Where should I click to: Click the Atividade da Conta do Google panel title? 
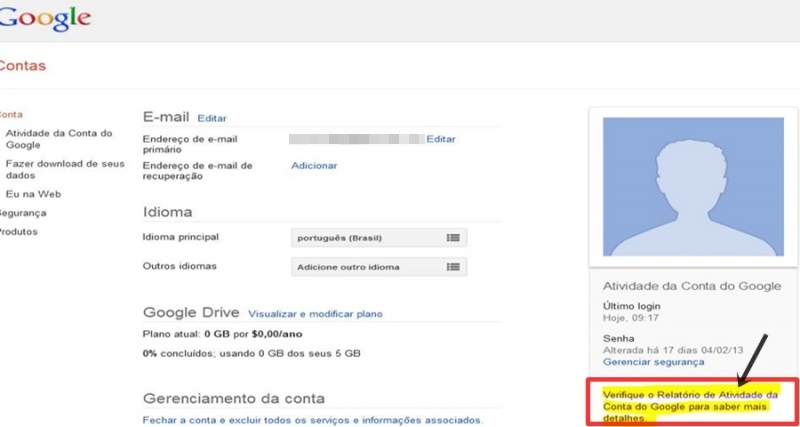click(692, 286)
